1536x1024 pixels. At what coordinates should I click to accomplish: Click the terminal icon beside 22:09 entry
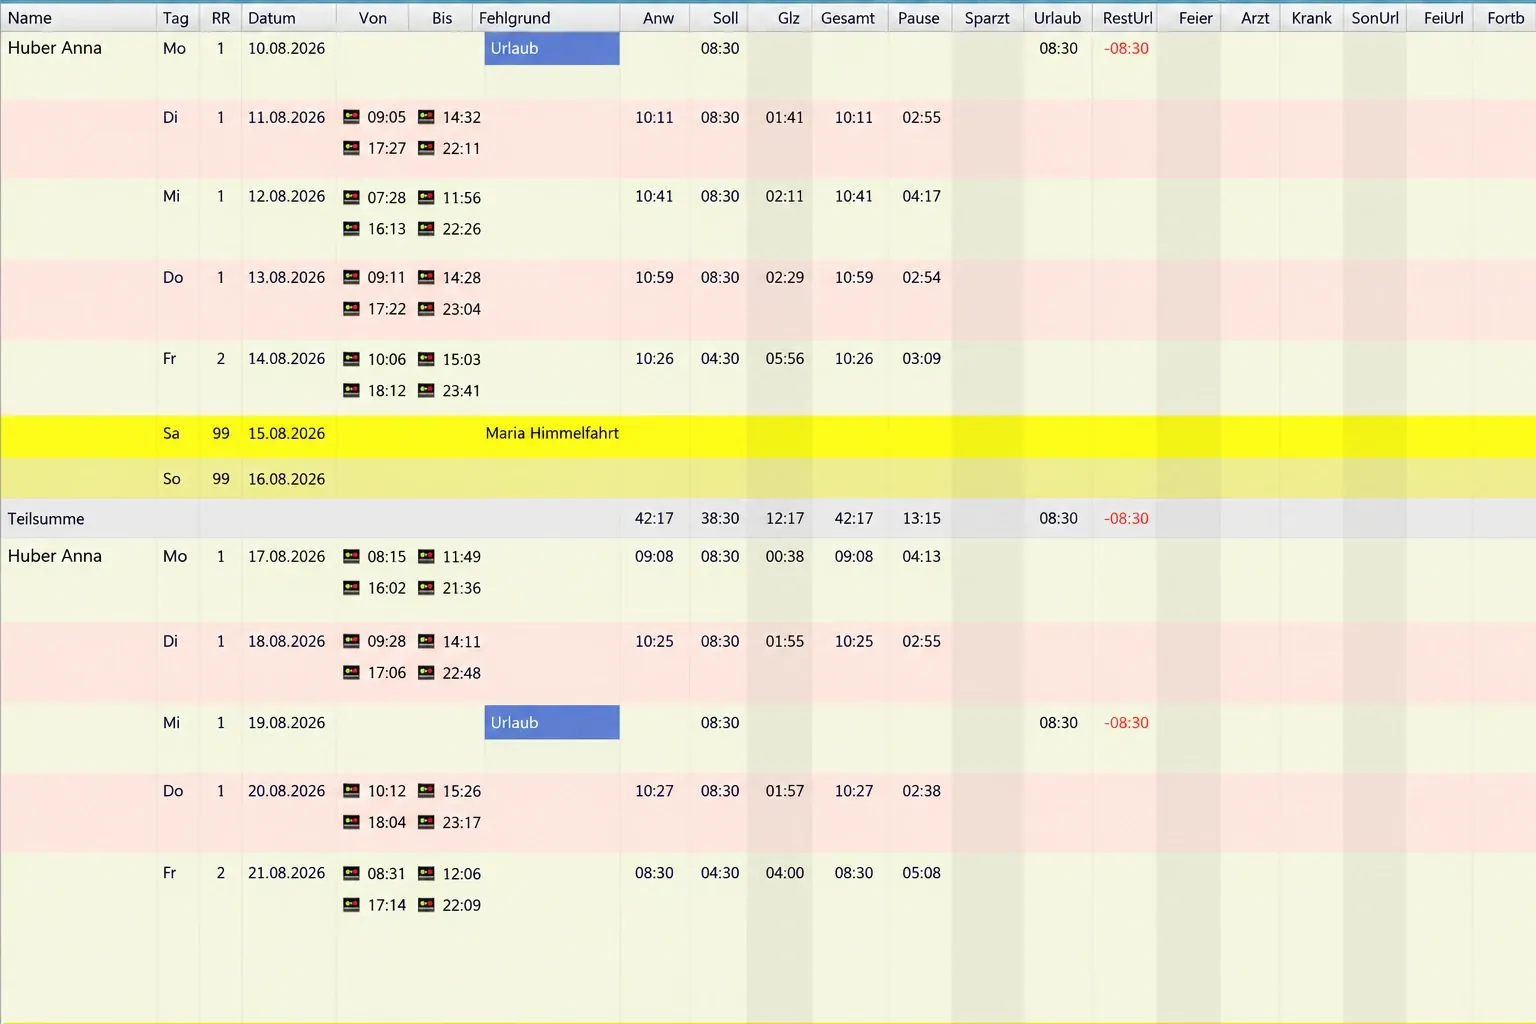[x=426, y=905]
